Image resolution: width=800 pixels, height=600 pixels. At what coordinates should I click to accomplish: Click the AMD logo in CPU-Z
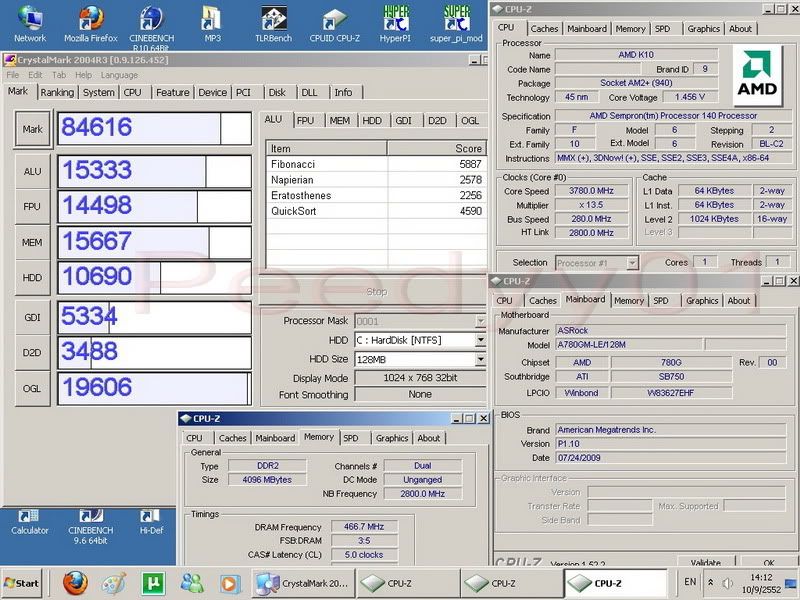tap(757, 75)
